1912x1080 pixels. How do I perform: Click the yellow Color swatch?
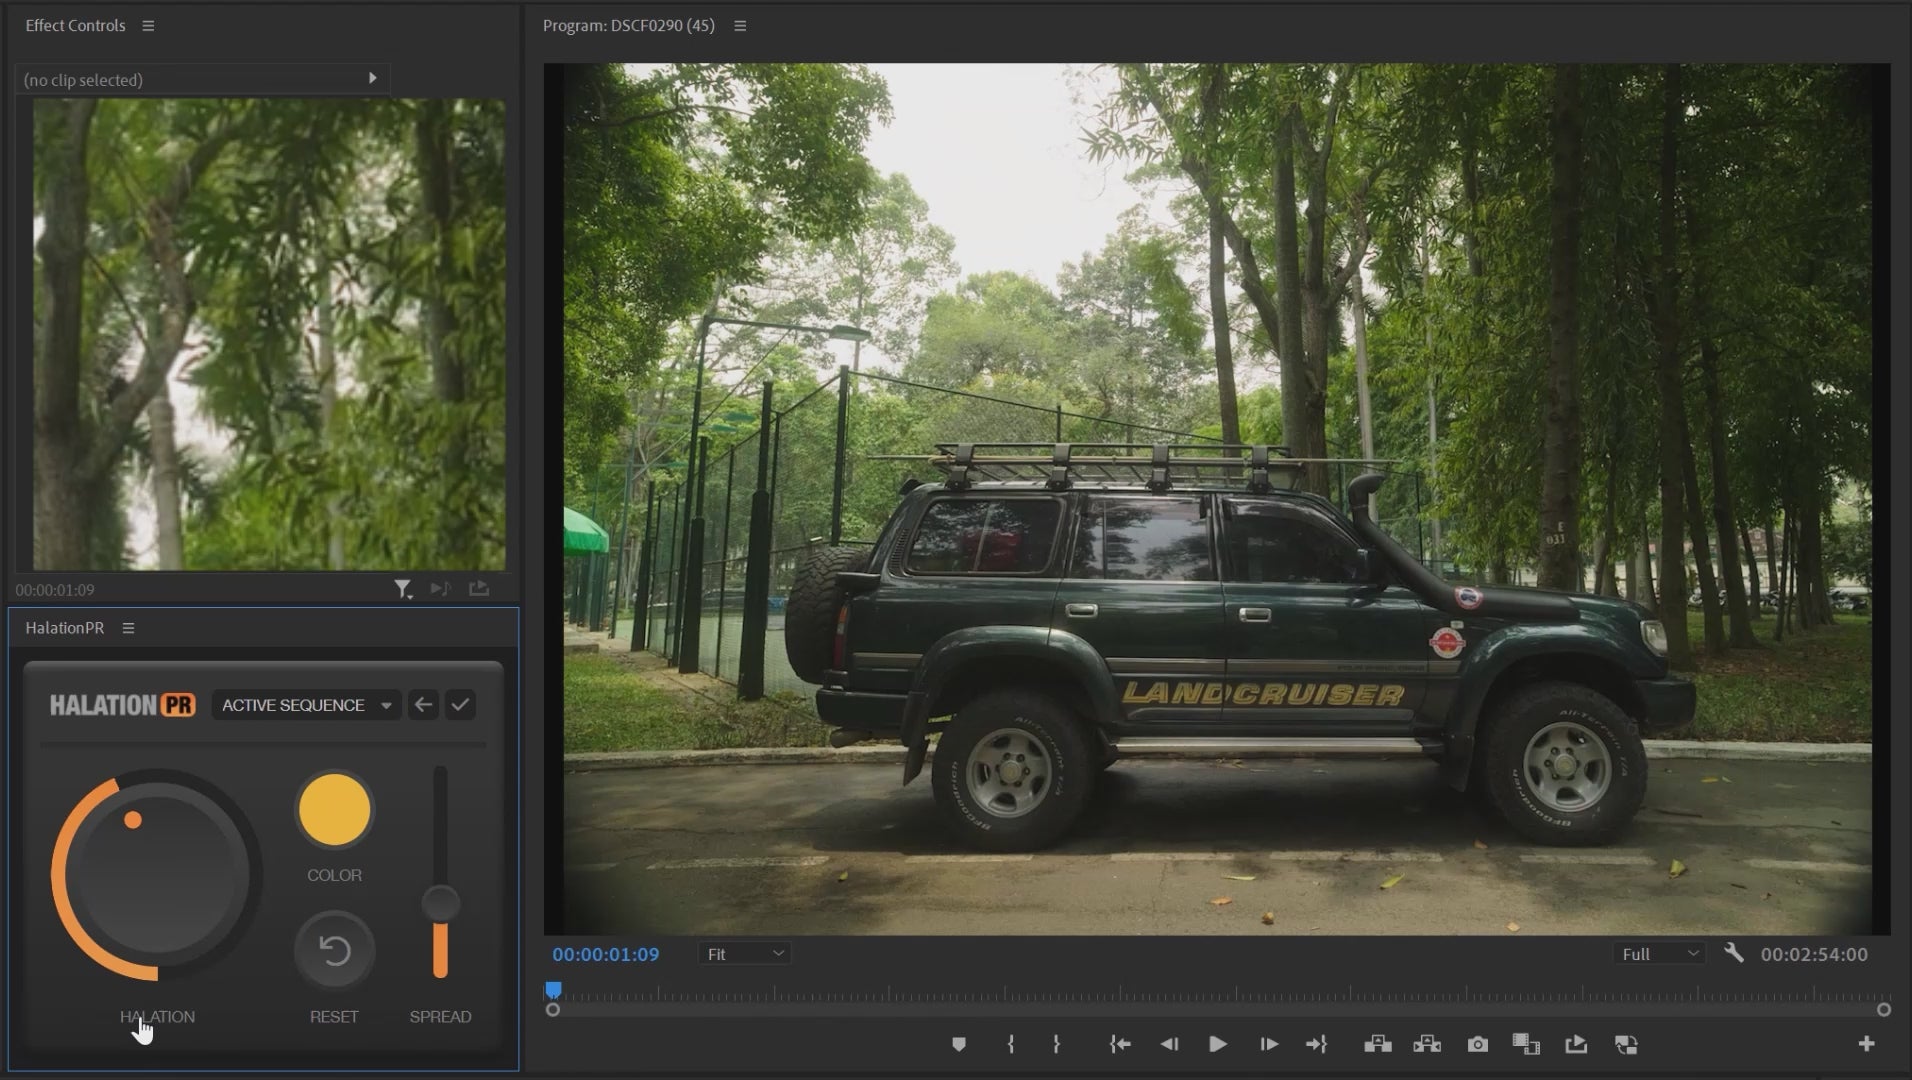(334, 809)
